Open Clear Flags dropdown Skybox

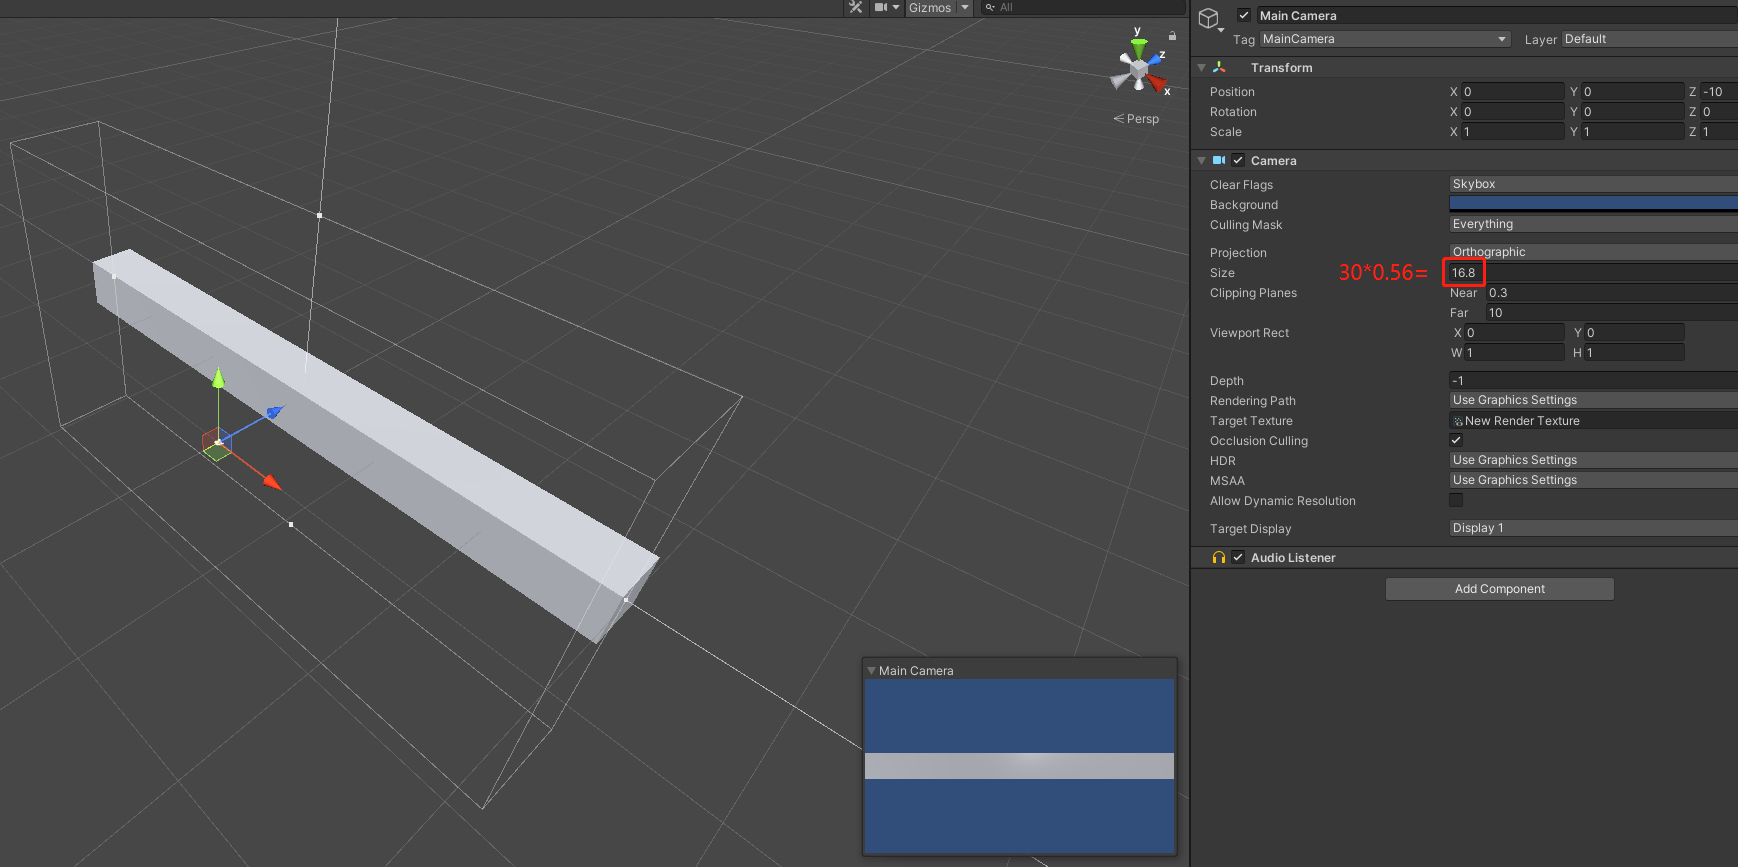pos(1594,184)
